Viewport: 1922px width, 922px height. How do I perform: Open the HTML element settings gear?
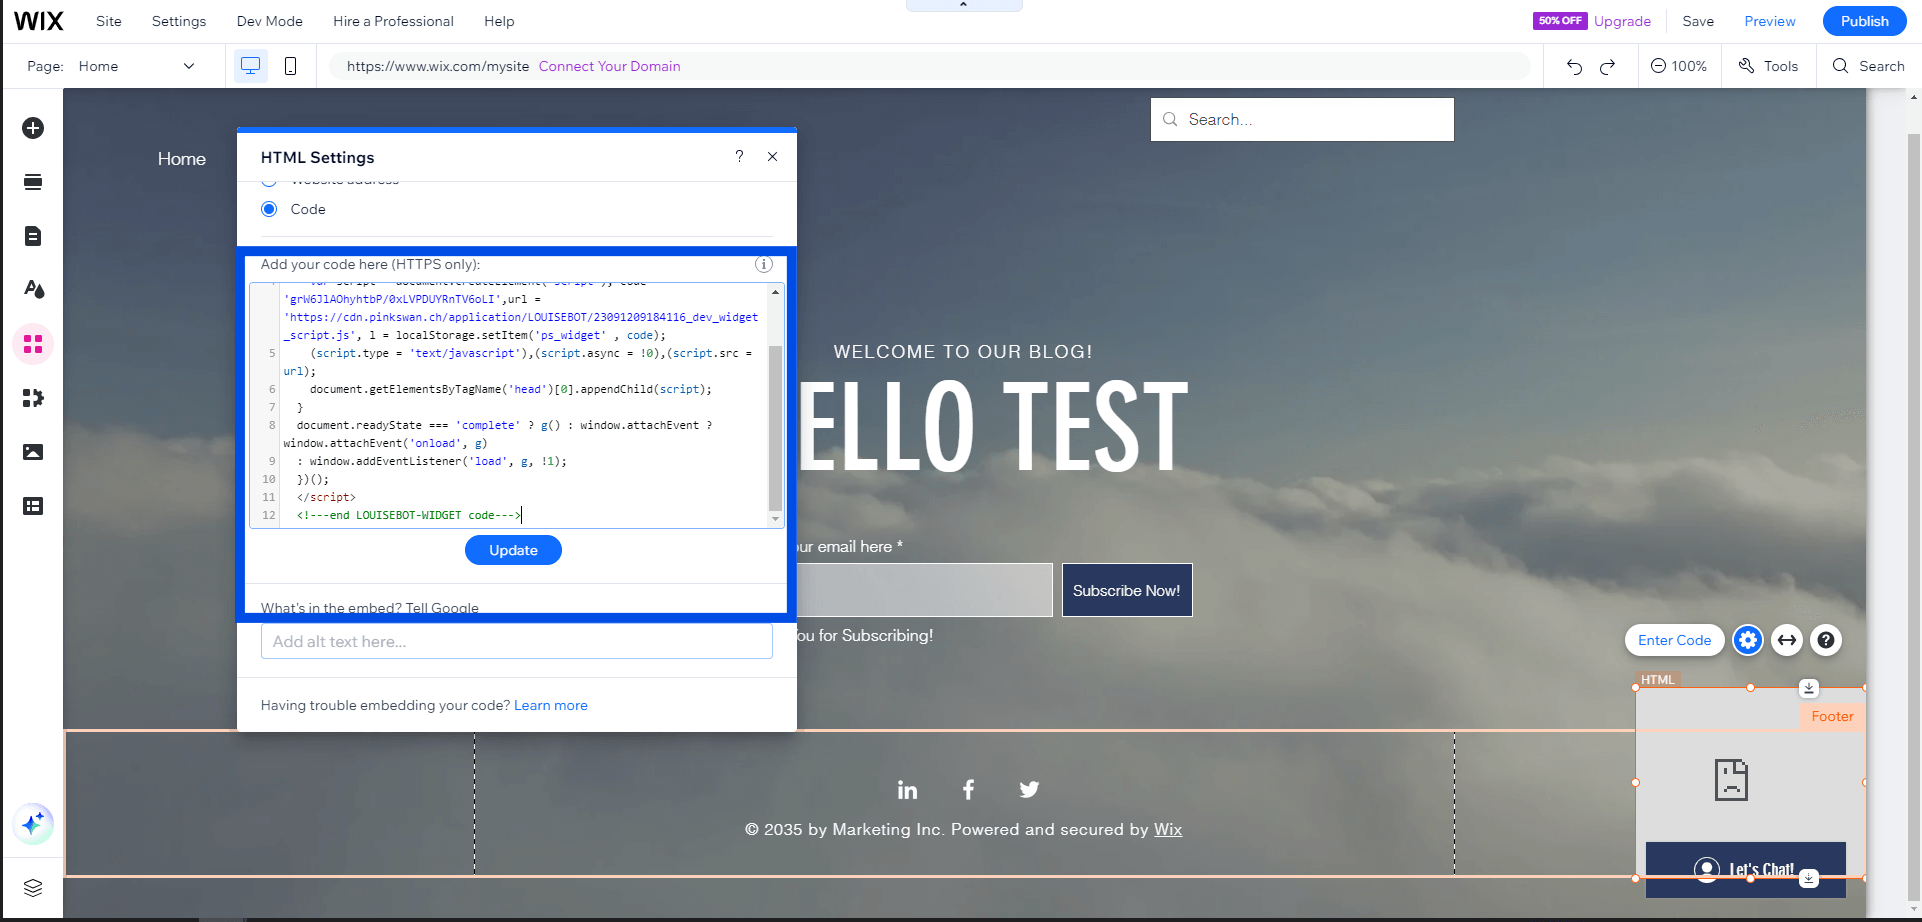1748,640
